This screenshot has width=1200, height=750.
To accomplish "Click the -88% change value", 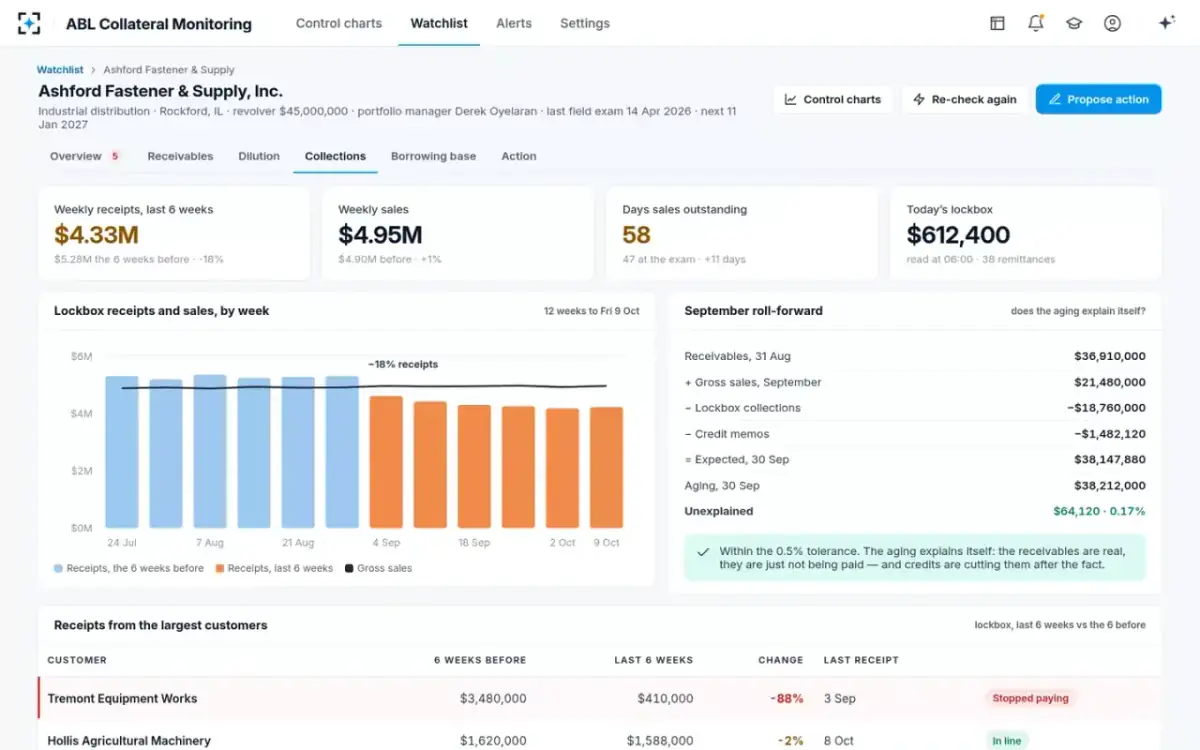I will click(x=787, y=698).
